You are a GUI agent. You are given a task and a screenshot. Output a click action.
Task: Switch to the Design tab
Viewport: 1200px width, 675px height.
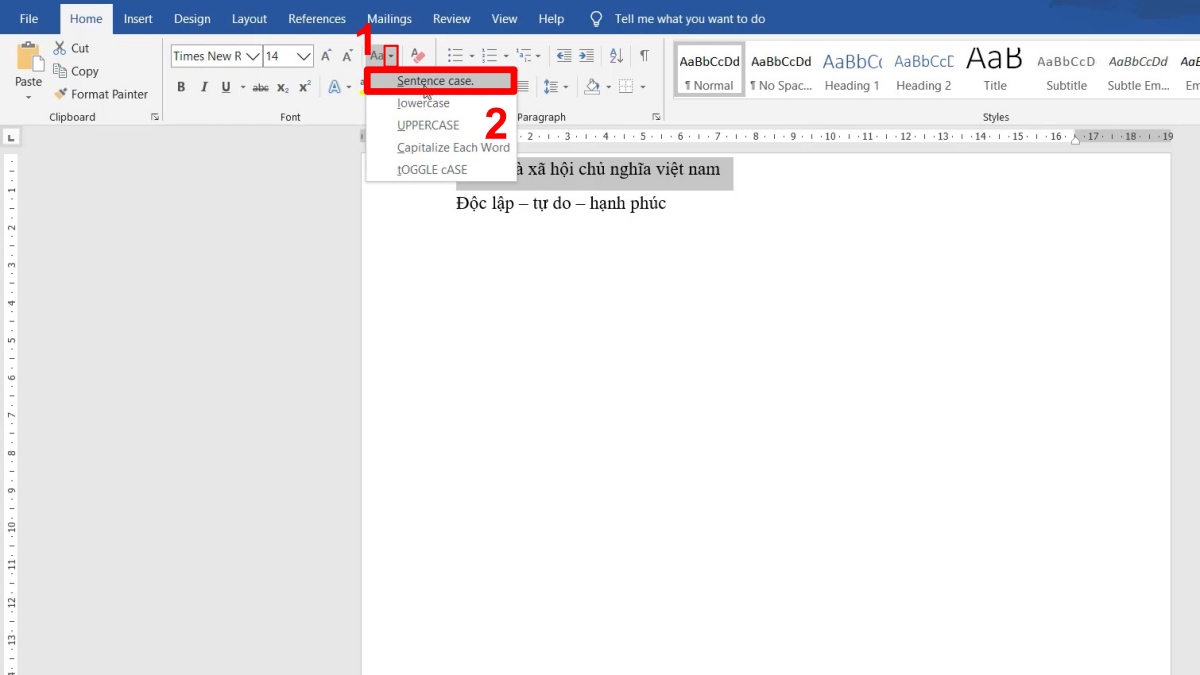point(192,19)
